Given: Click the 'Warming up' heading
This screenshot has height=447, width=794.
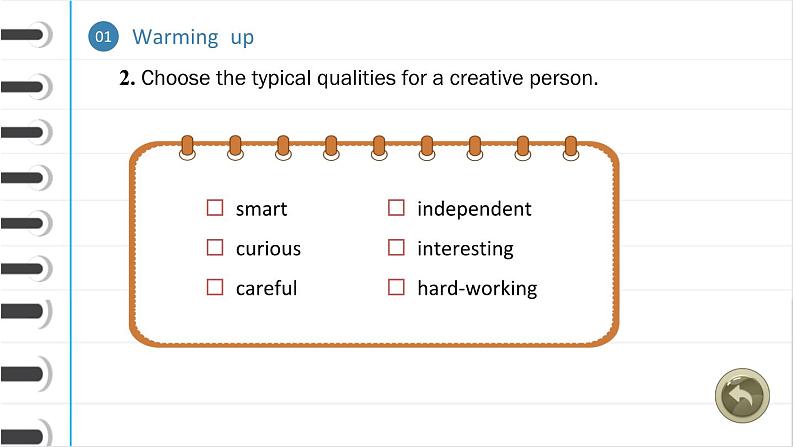Looking at the screenshot, I should pyautogui.click(x=193, y=38).
